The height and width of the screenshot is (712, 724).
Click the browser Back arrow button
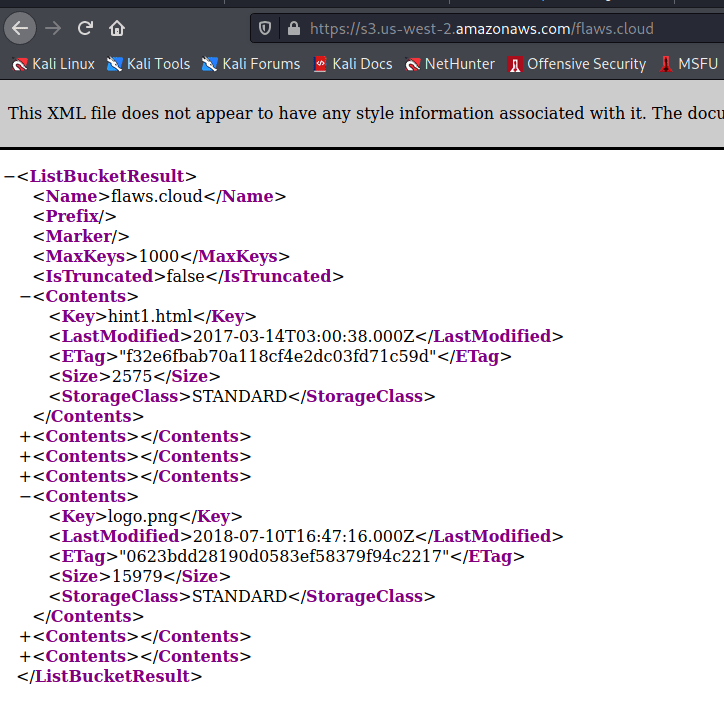[20, 28]
